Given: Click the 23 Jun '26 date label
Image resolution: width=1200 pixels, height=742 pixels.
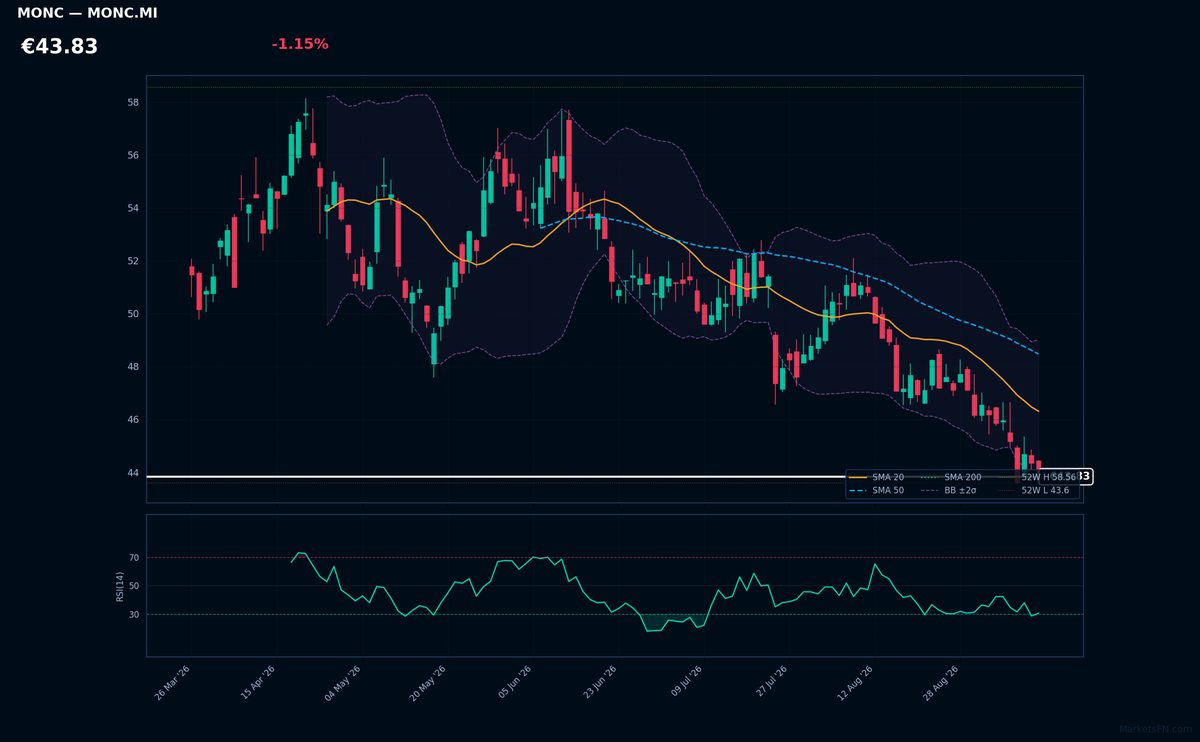Looking at the screenshot, I should [600, 683].
